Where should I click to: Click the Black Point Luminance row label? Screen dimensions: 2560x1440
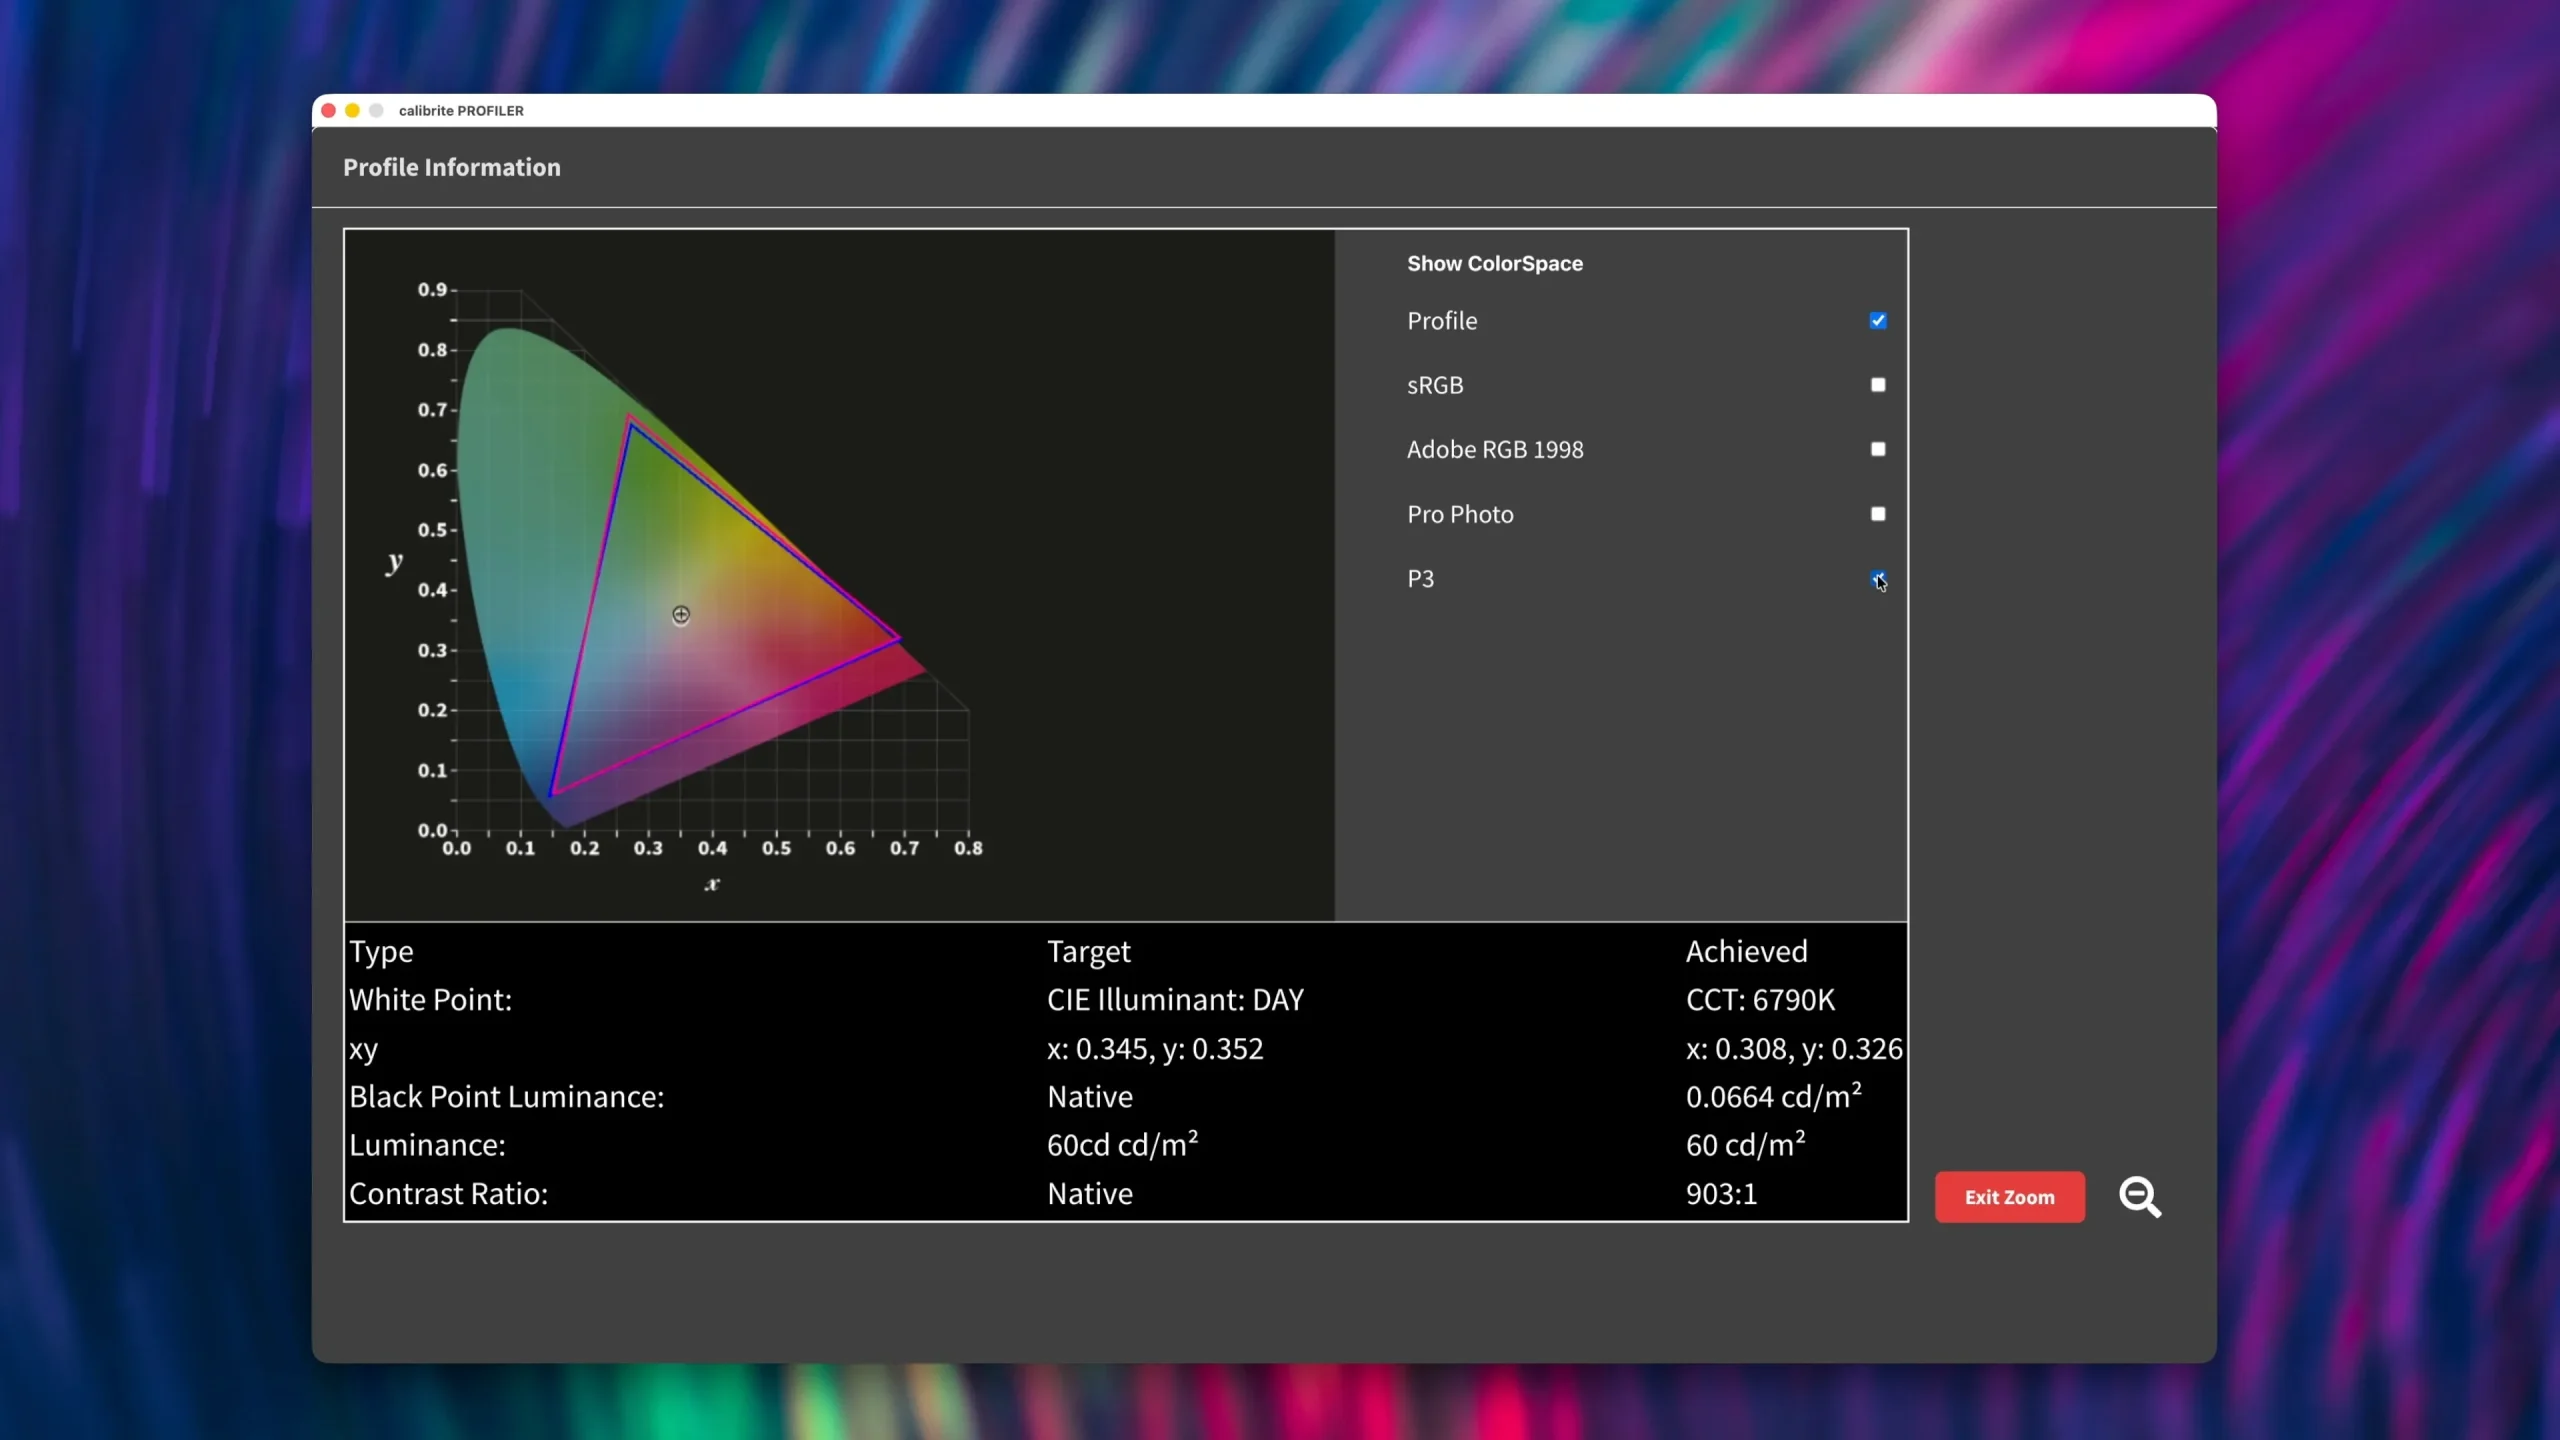506,1097
